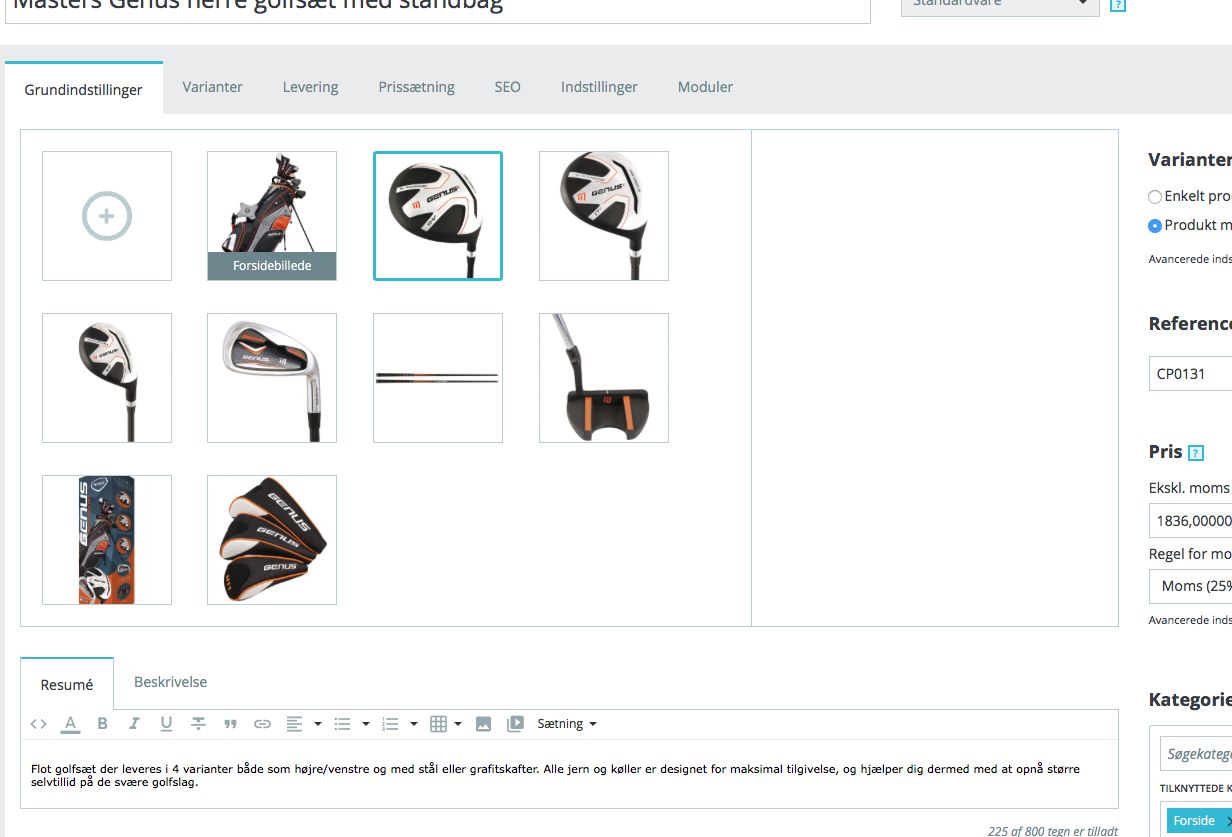The image size is (1232, 837).
Task: Click help icon beside product type dropdown
Action: pyautogui.click(x=1118, y=5)
